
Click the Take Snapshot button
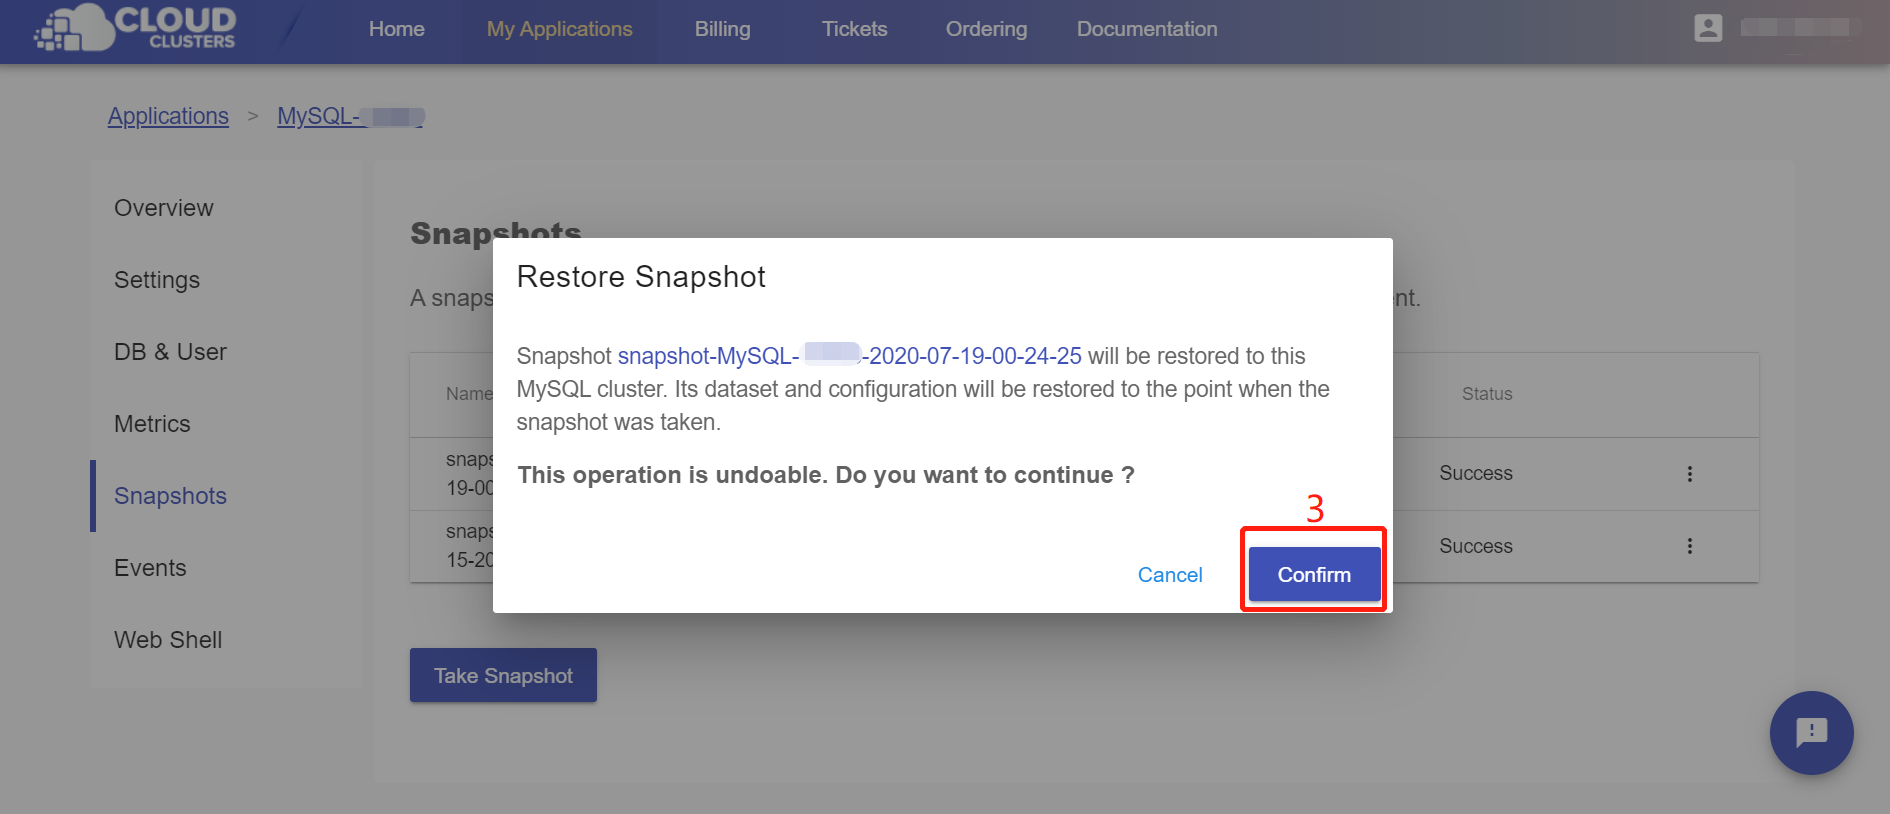[x=503, y=675]
